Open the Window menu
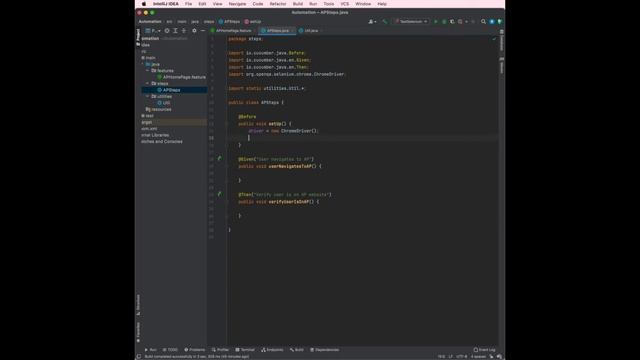This screenshot has height=360, width=640. click(x=363, y=4)
